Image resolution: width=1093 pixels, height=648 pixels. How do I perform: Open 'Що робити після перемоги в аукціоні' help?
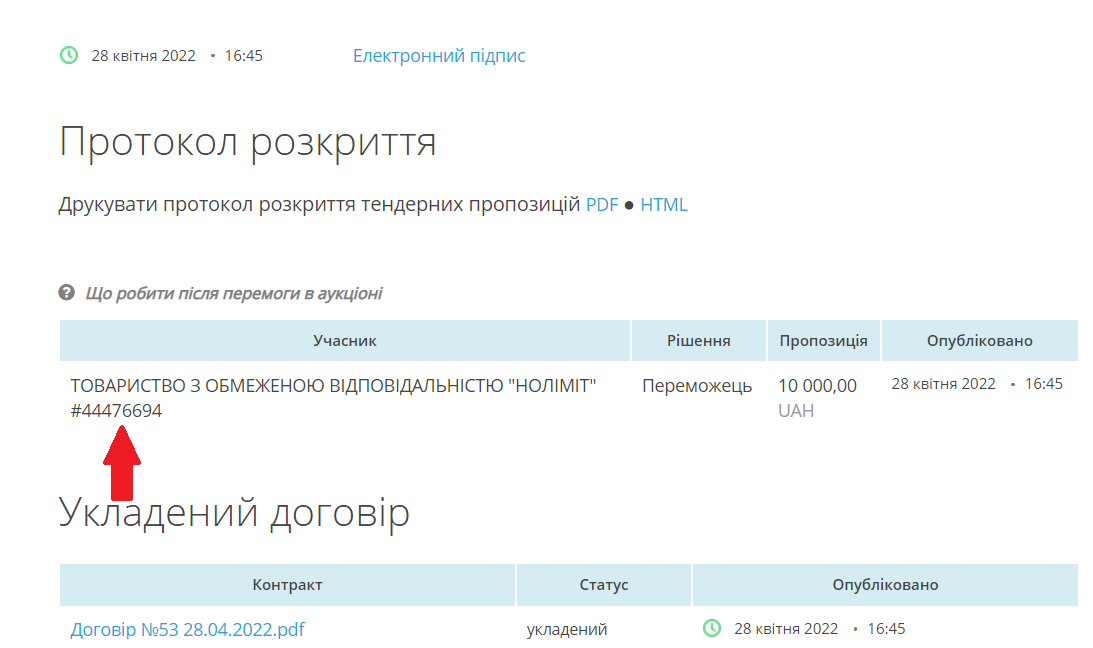tap(233, 294)
